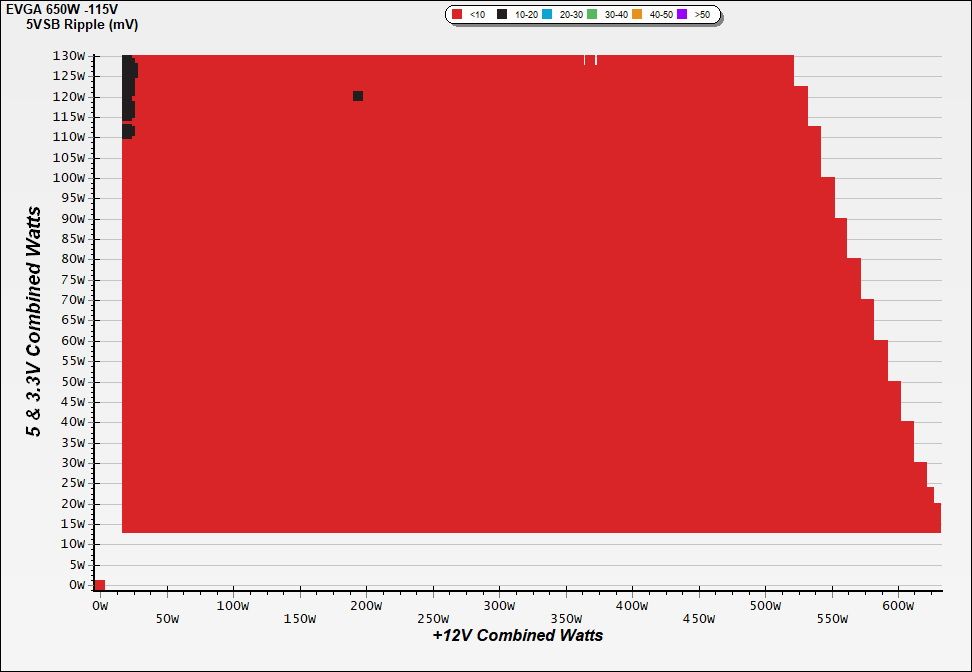Viewport: 972px width, 672px height.
Task: Click the '5w' y-axis label
Action: point(79,565)
